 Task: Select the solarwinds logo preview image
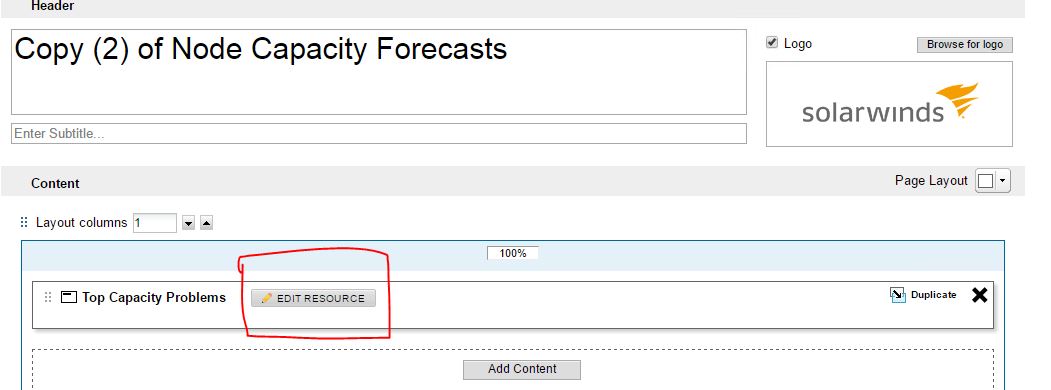pyautogui.click(x=889, y=104)
